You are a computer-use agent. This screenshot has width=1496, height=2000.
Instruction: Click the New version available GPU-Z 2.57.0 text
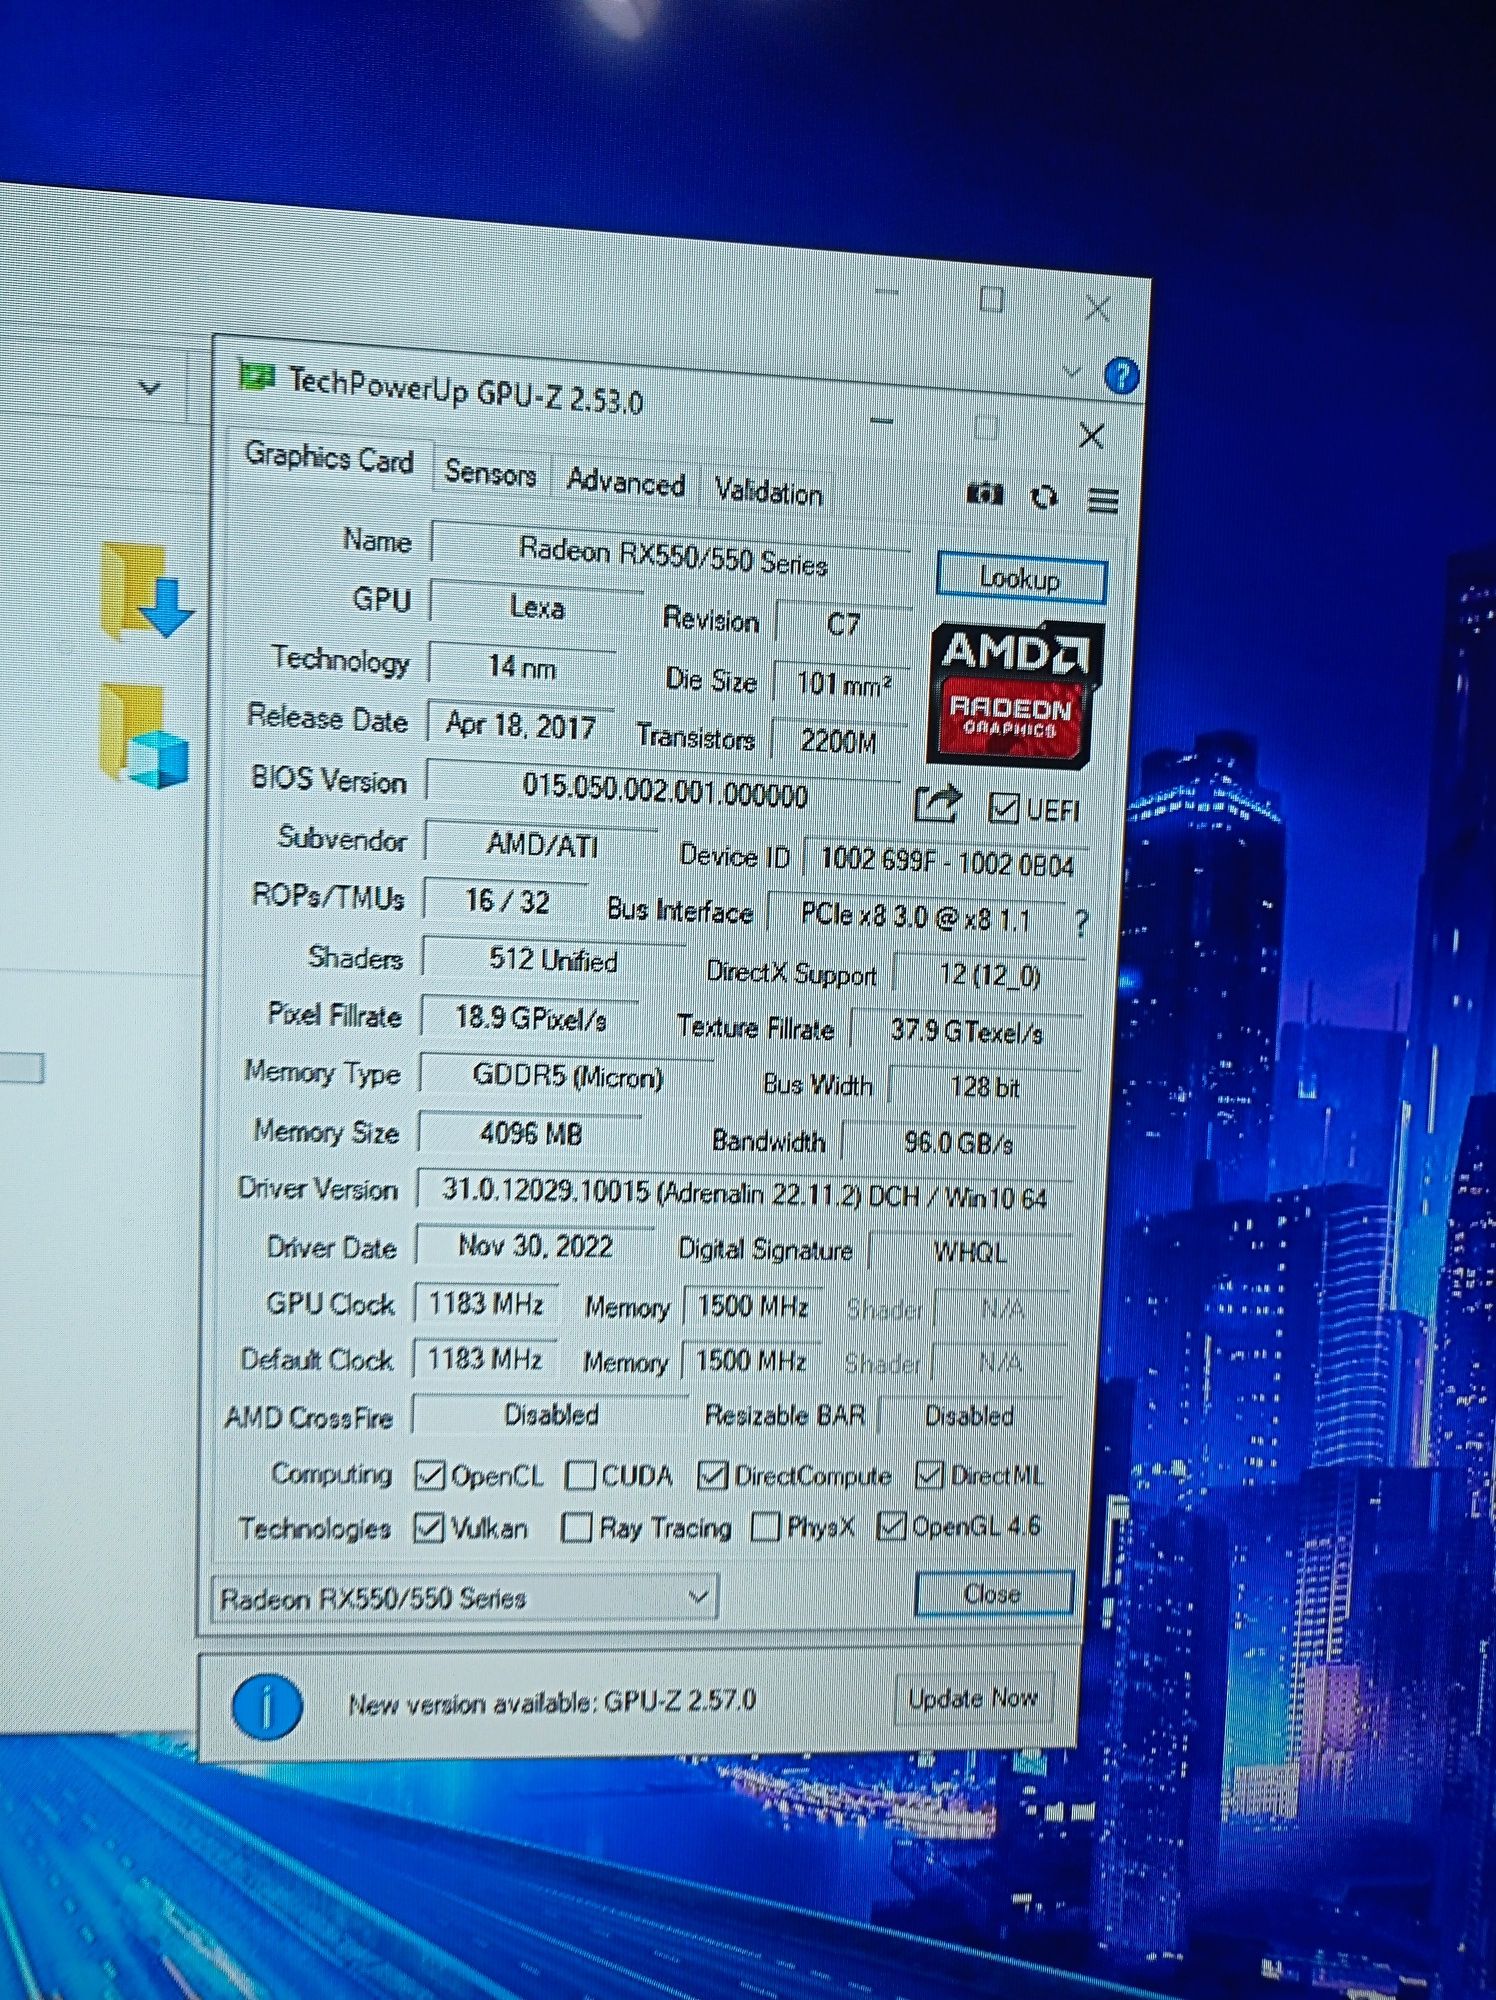click(552, 1701)
